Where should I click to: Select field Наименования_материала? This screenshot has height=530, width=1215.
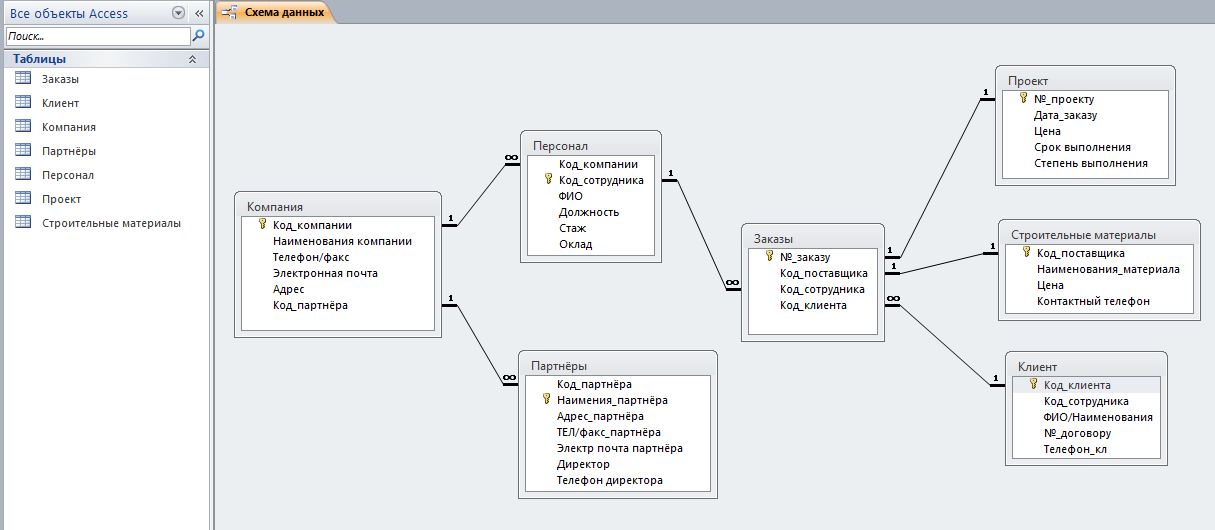[1108, 269]
